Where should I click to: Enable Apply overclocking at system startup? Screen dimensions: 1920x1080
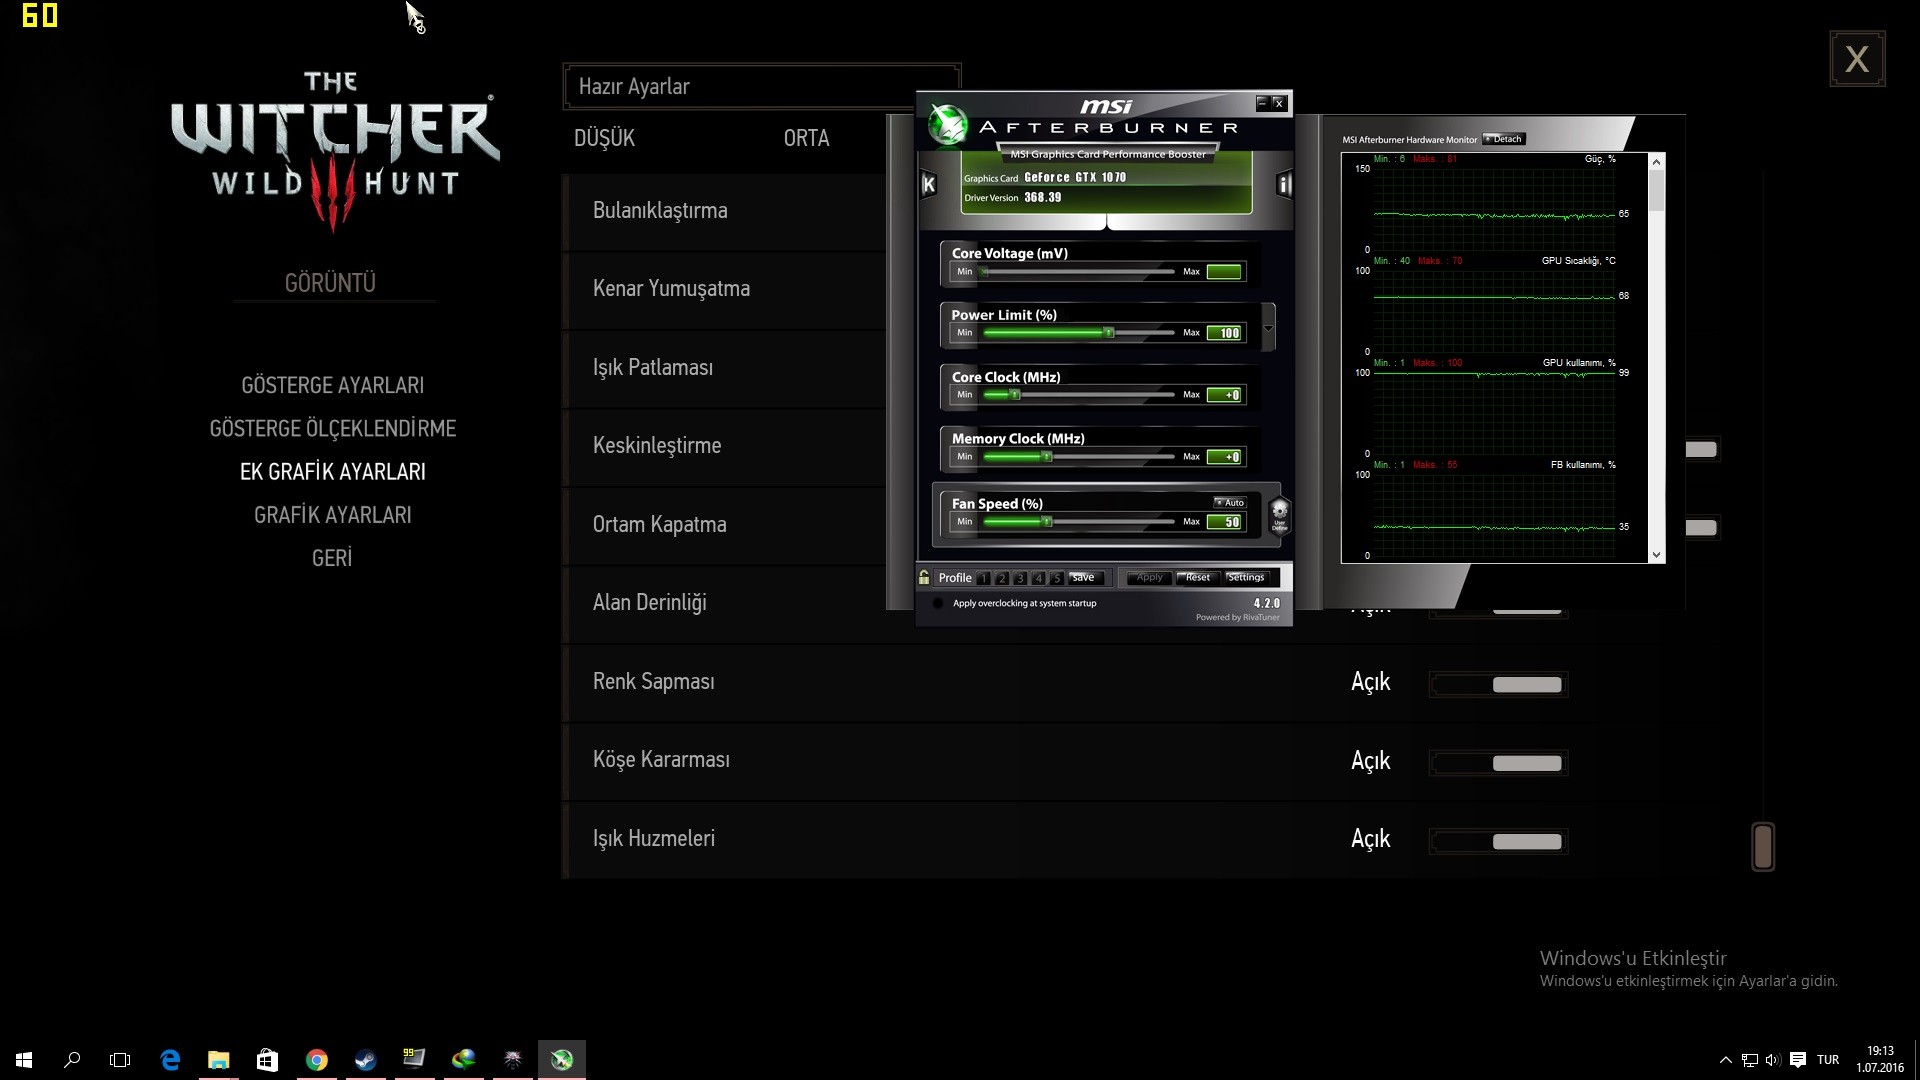[x=937, y=603]
